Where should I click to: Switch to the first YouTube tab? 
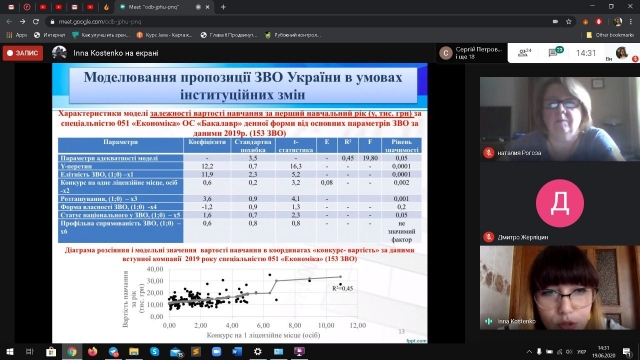pos(43,7)
